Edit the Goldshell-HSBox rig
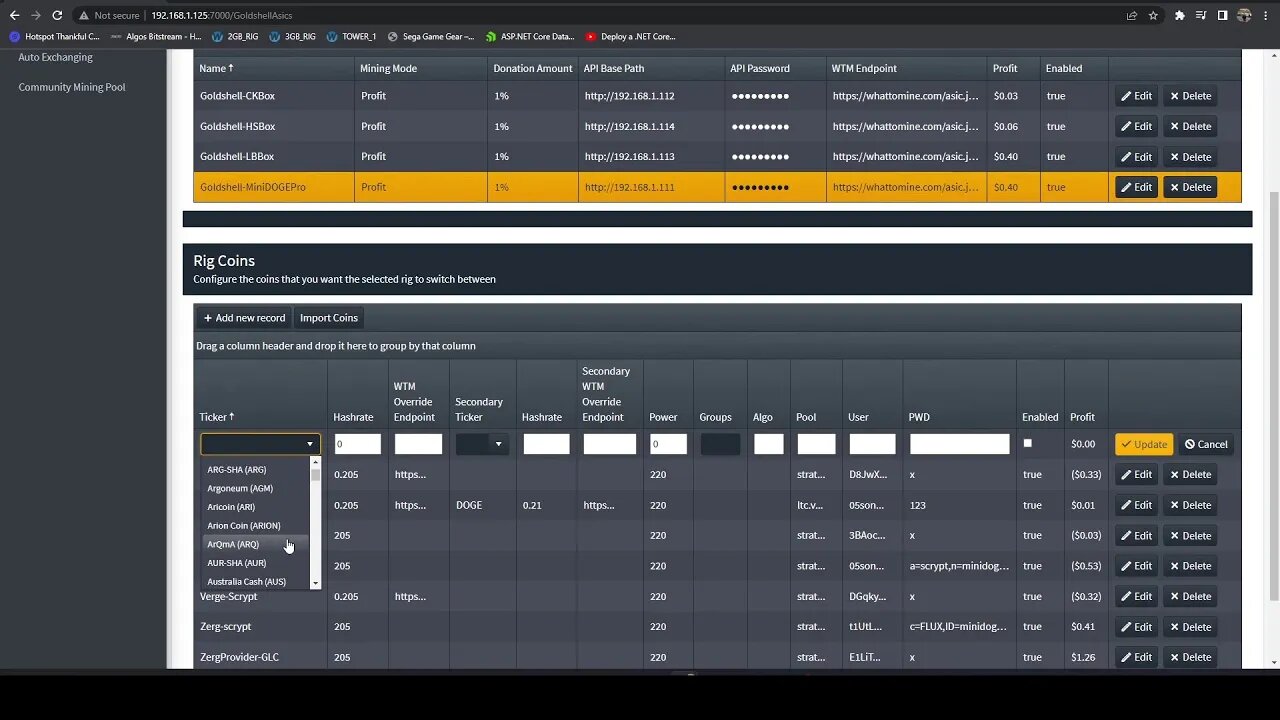Viewport: 1280px width, 720px height. tap(1136, 126)
